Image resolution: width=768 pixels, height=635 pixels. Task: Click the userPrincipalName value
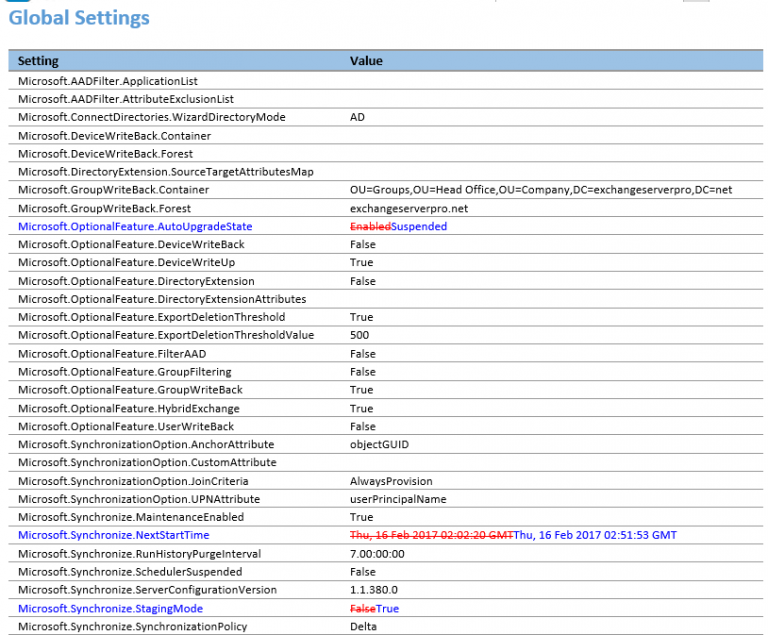pyautogui.click(x=398, y=499)
